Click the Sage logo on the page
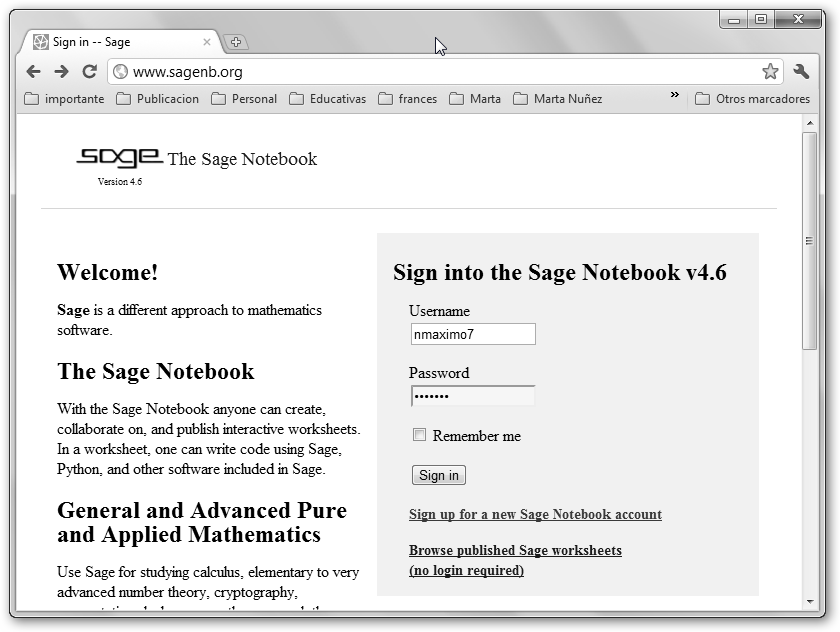Screen dimensions: 840x632 point(119,158)
